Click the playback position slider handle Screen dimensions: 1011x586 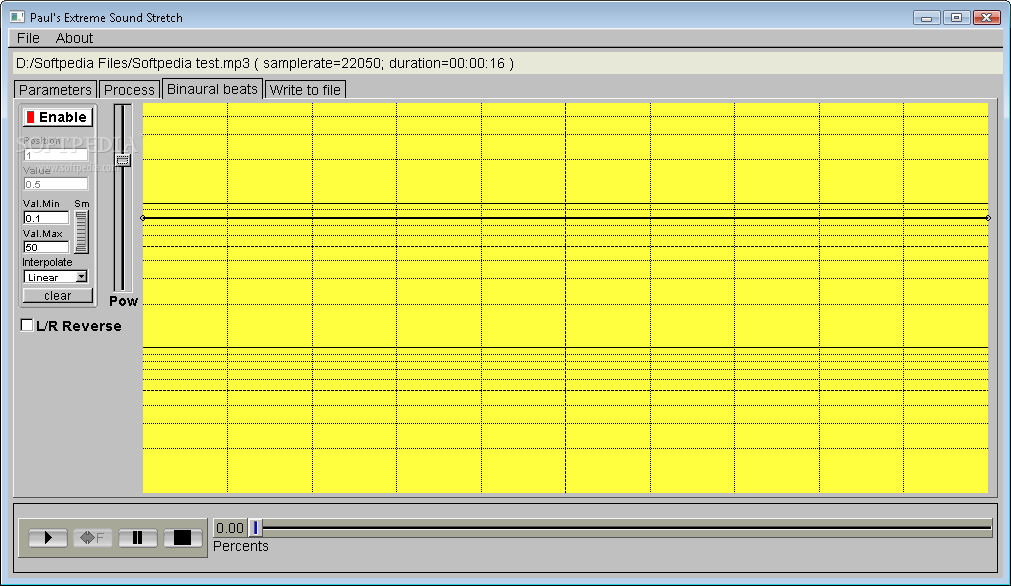(256, 528)
